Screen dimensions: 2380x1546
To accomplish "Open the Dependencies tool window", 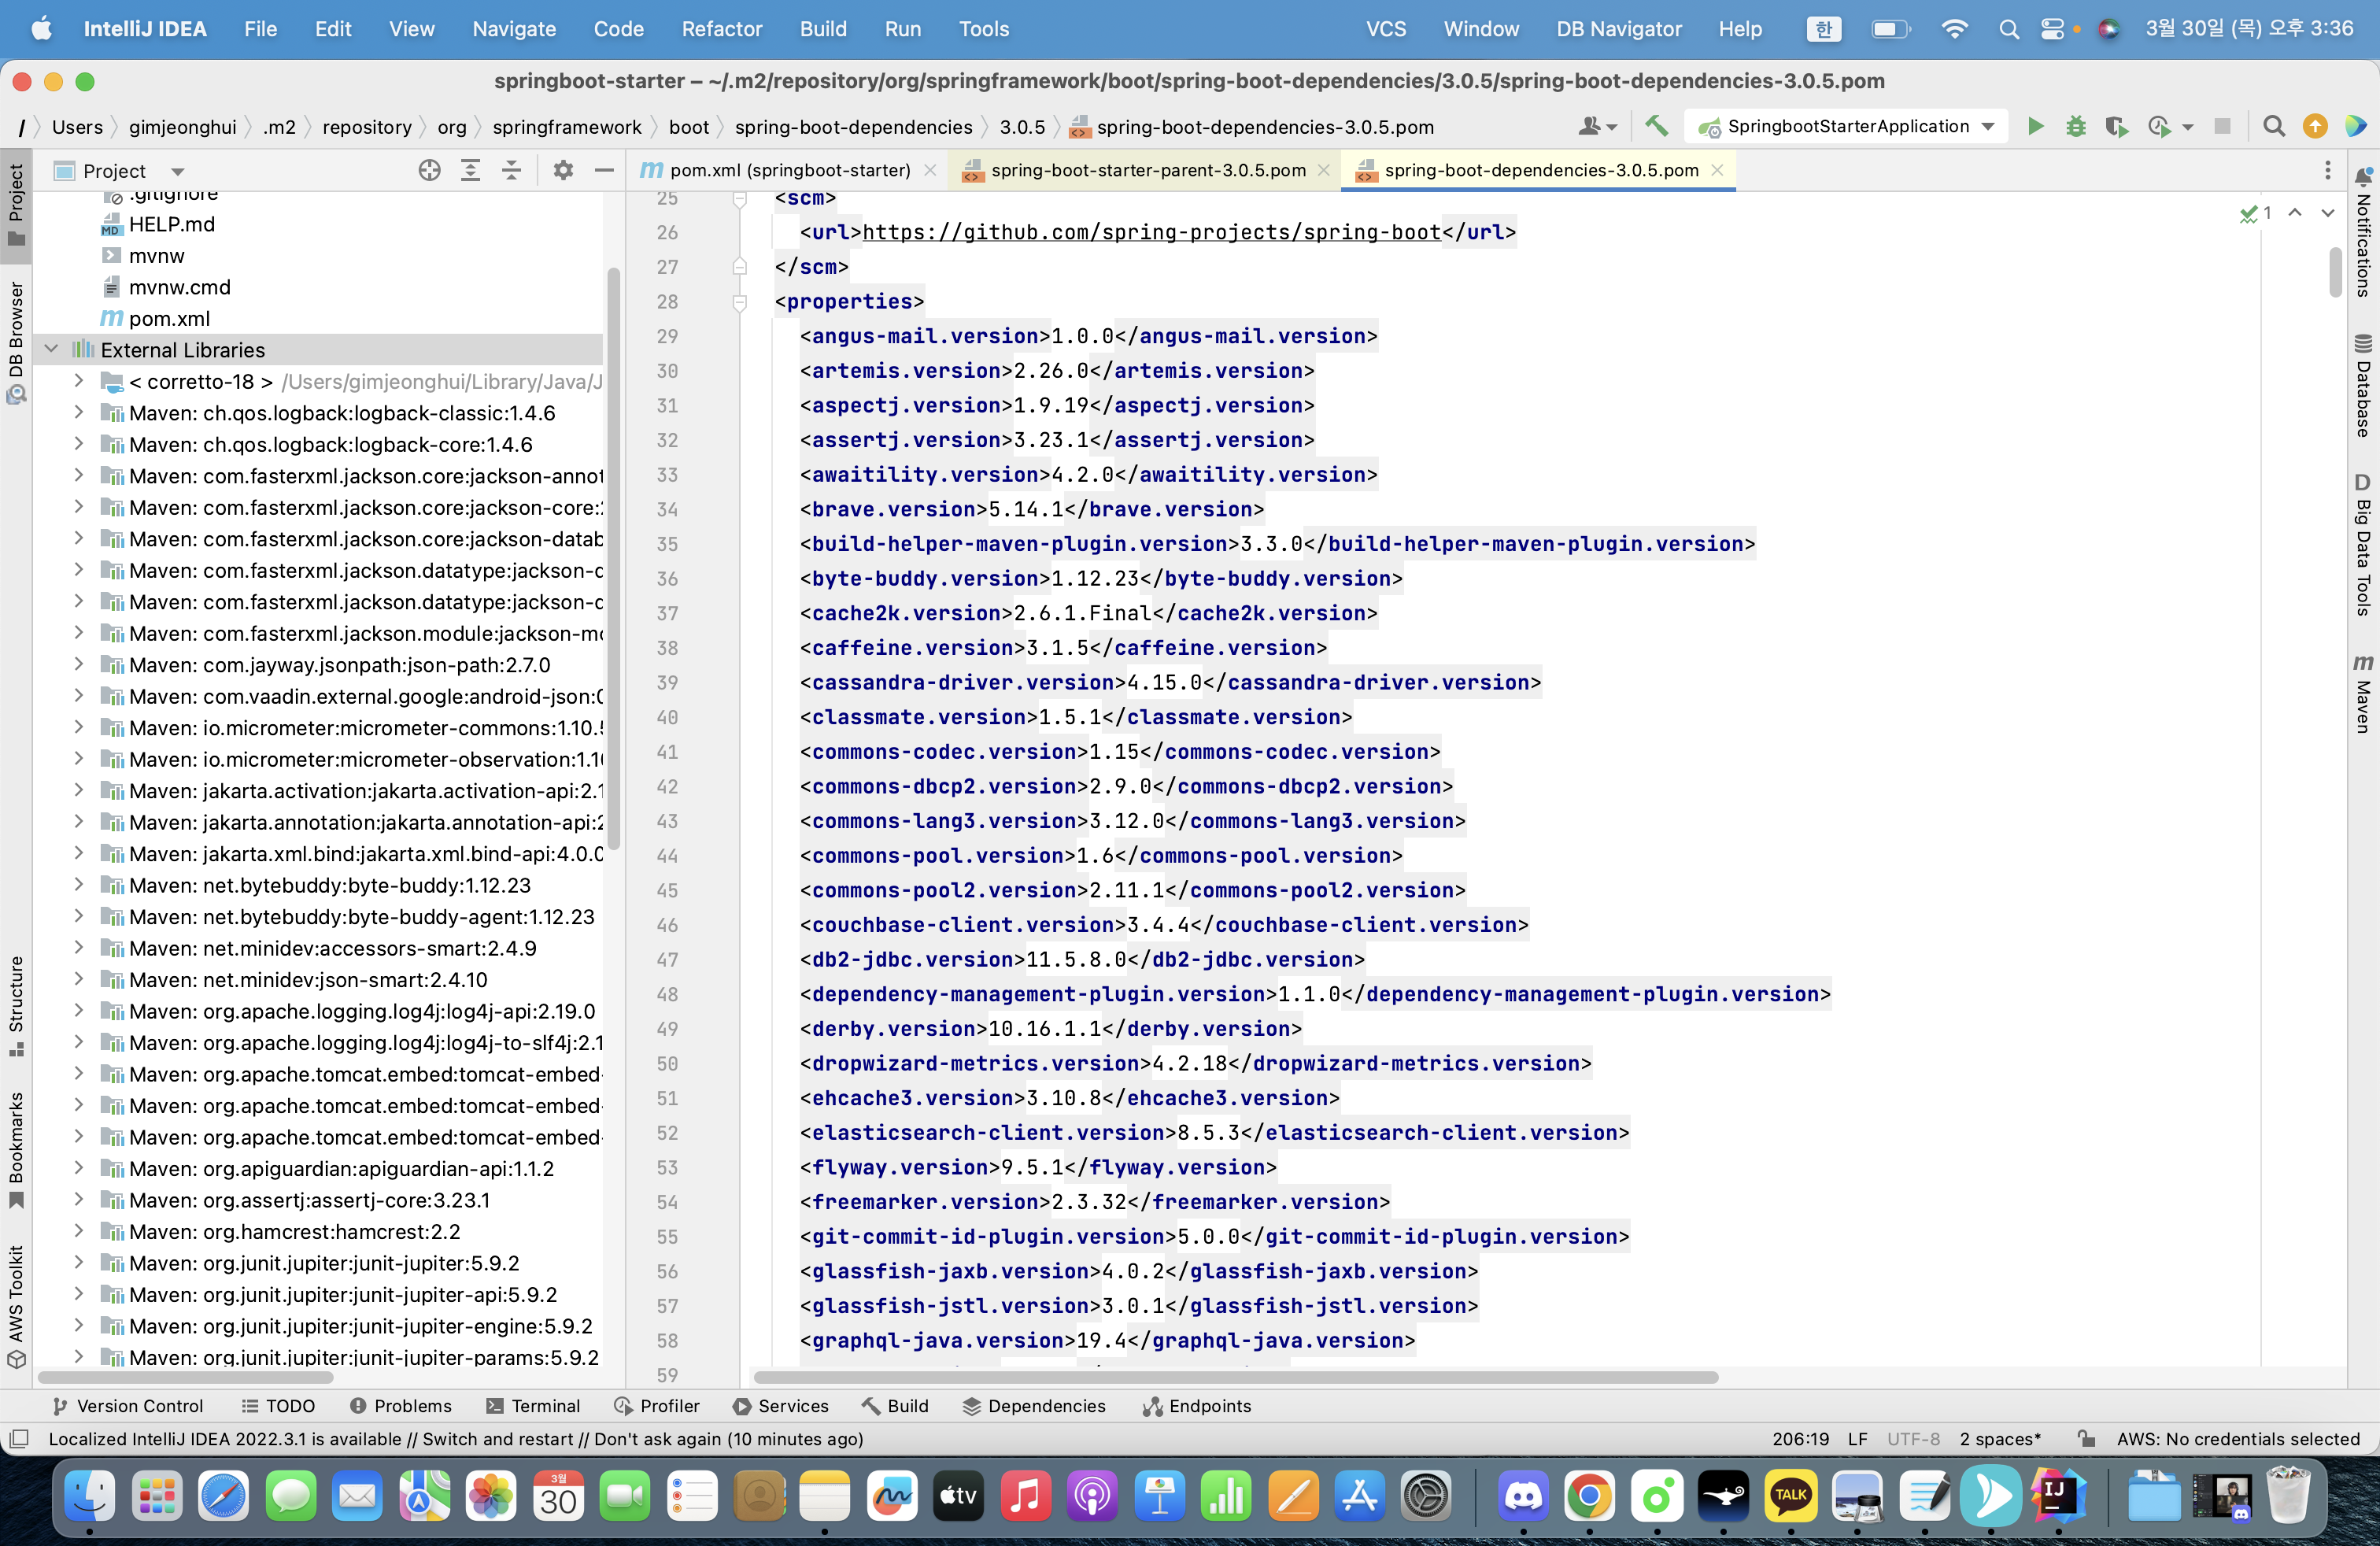I will [1034, 1406].
